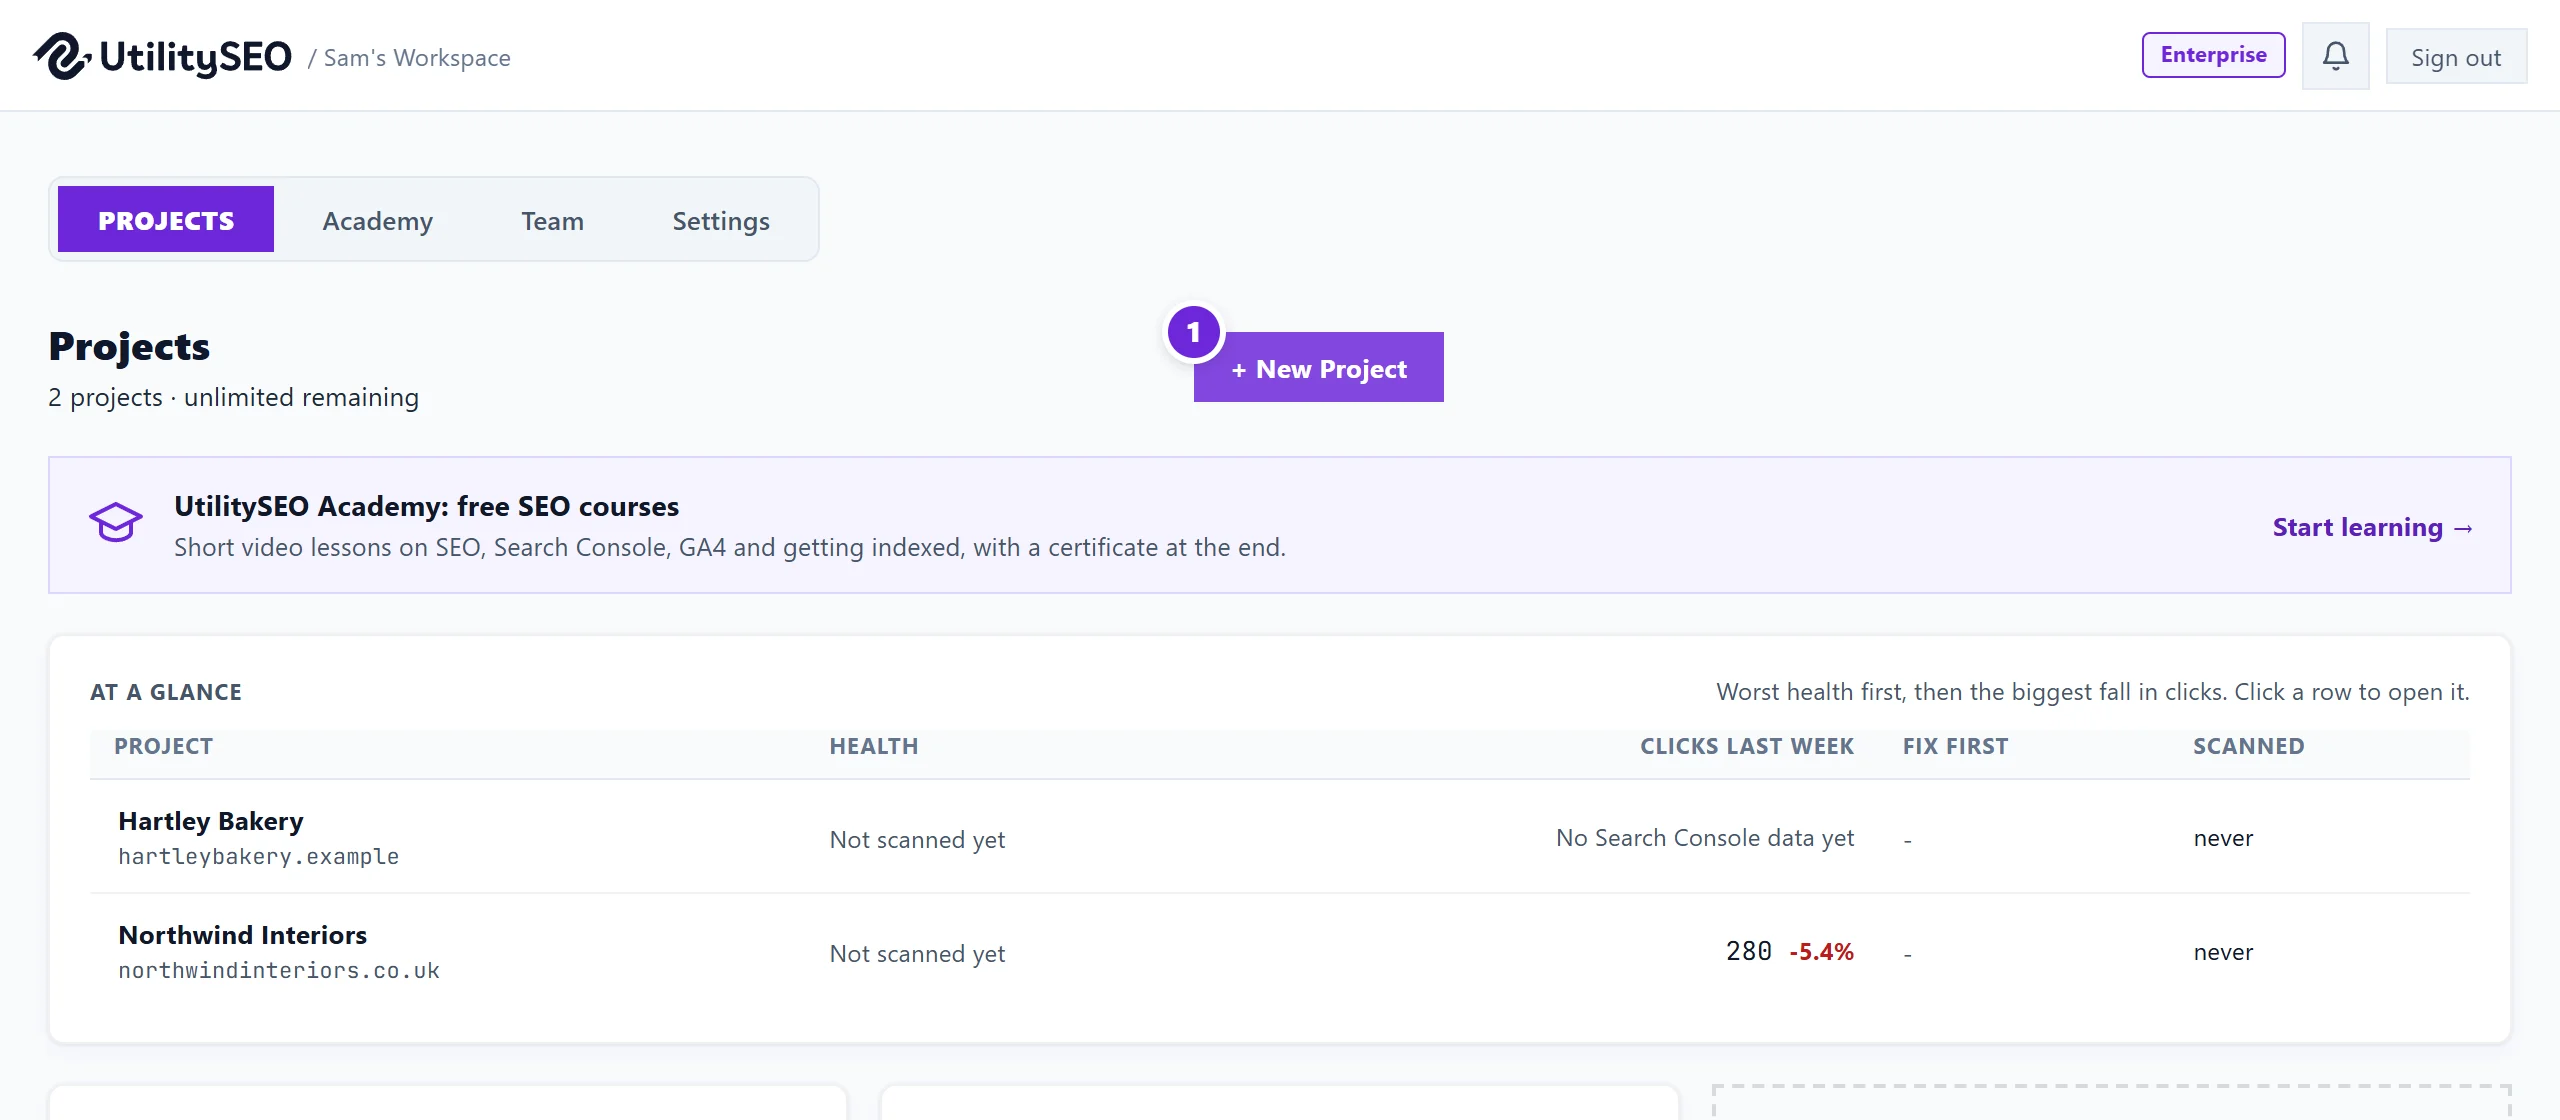This screenshot has width=2560, height=1120.
Task: Click Hartley Bakery's Not scanned yet status
Action: (x=917, y=840)
